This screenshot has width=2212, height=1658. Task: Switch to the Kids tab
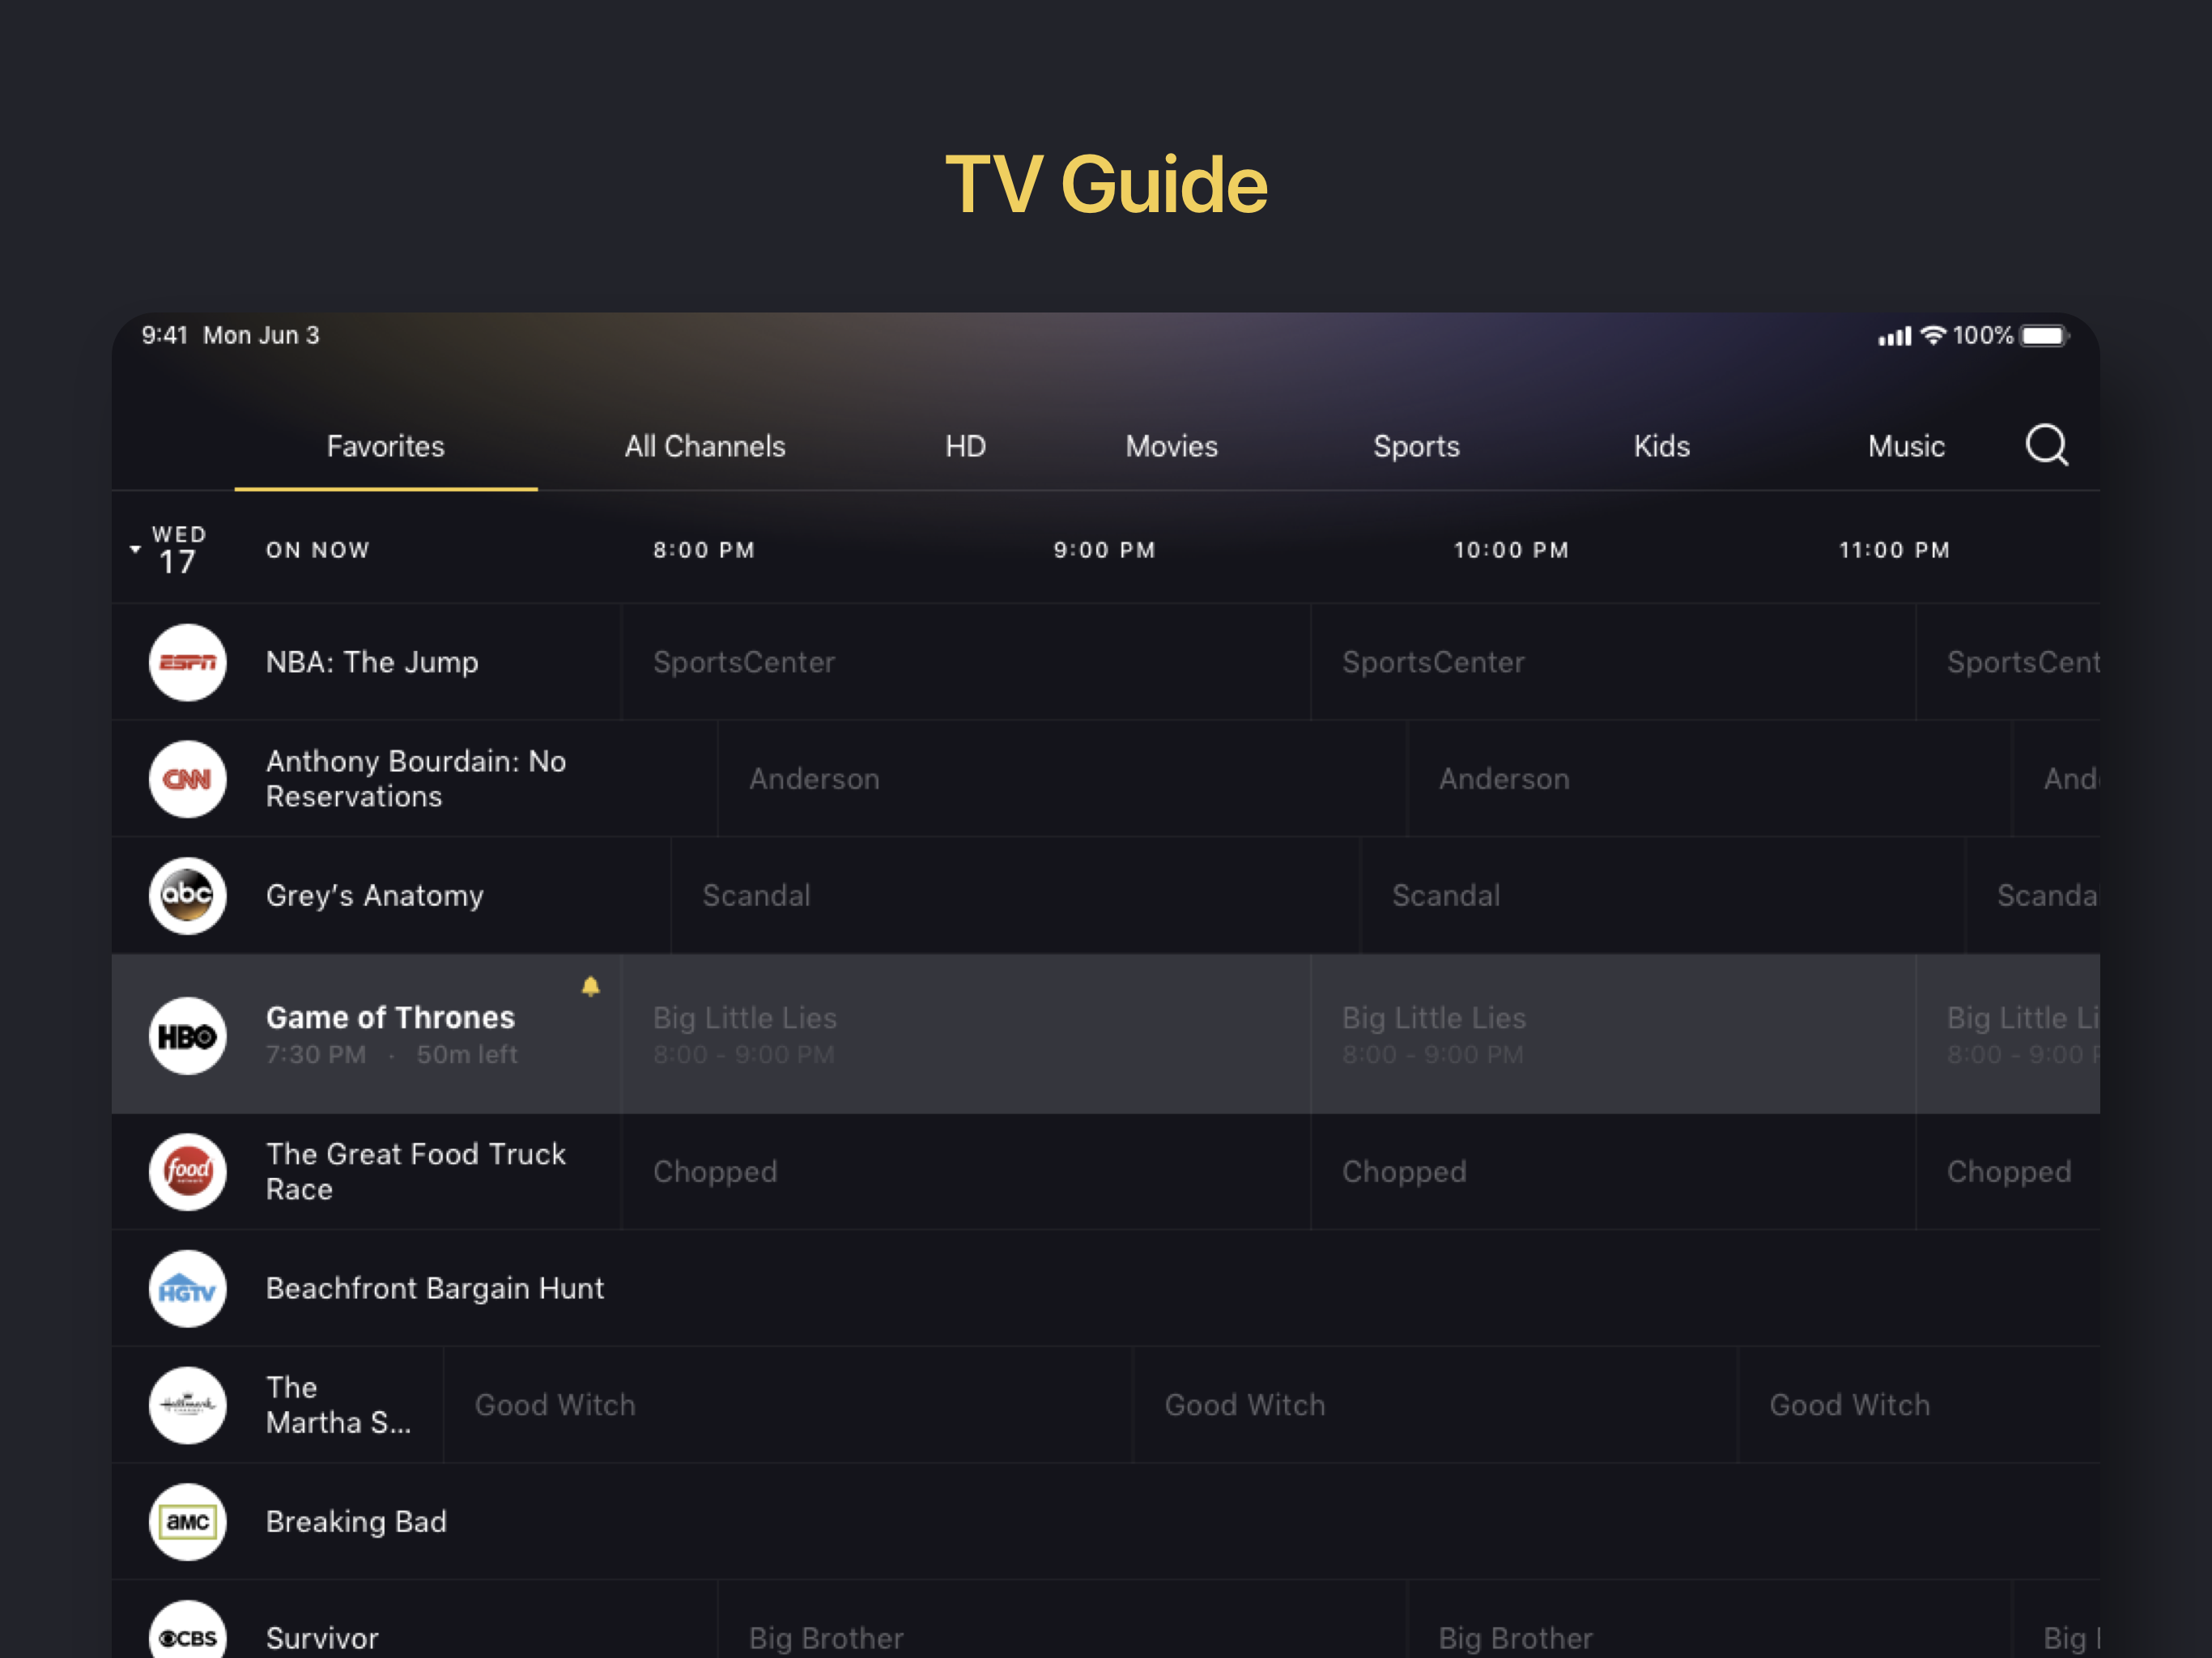pyautogui.click(x=1662, y=446)
